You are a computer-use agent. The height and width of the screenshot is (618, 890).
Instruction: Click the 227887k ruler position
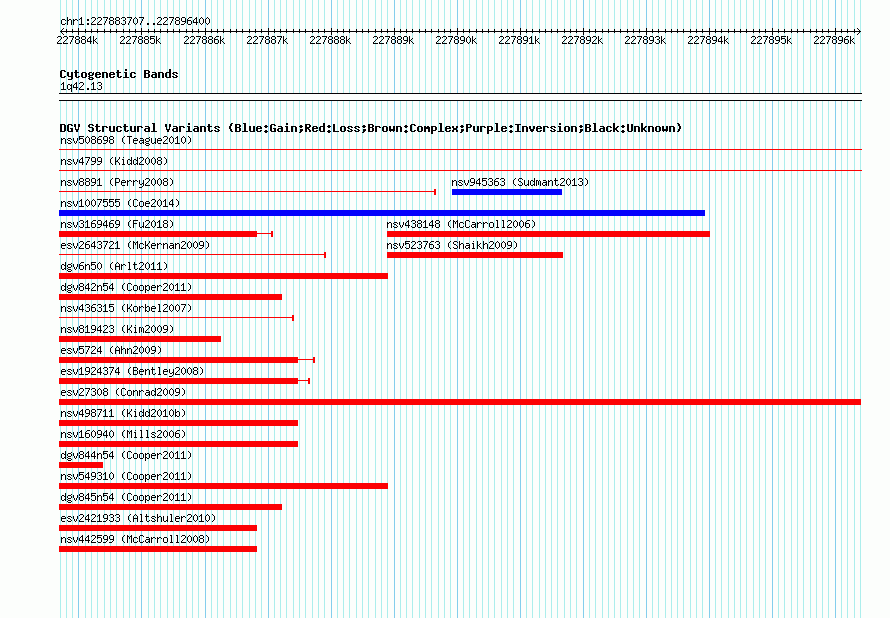coord(267,40)
